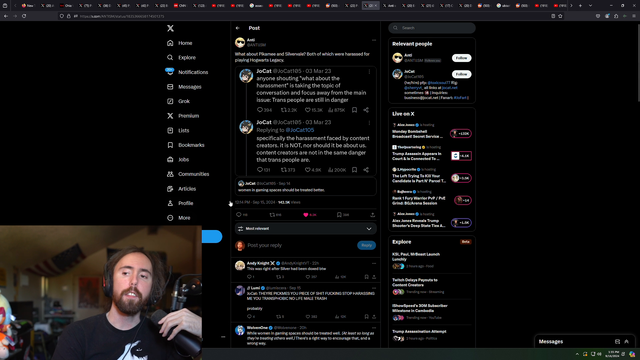This screenshot has width=640, height=360.
Task: Reload the page in the browser
Action: point(24,16)
